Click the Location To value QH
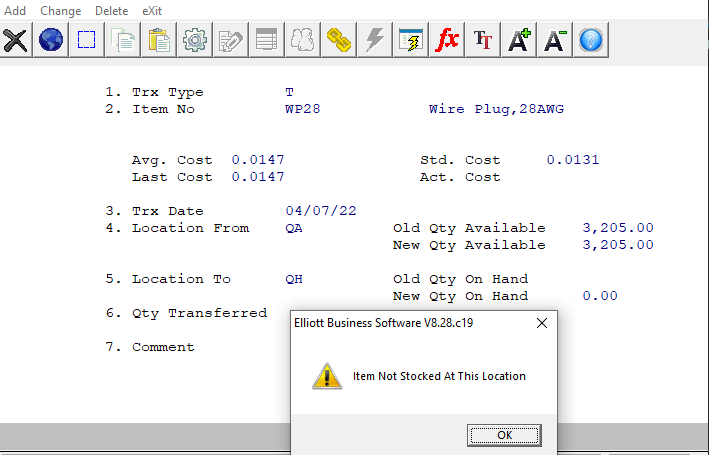The image size is (709, 455). coord(293,279)
